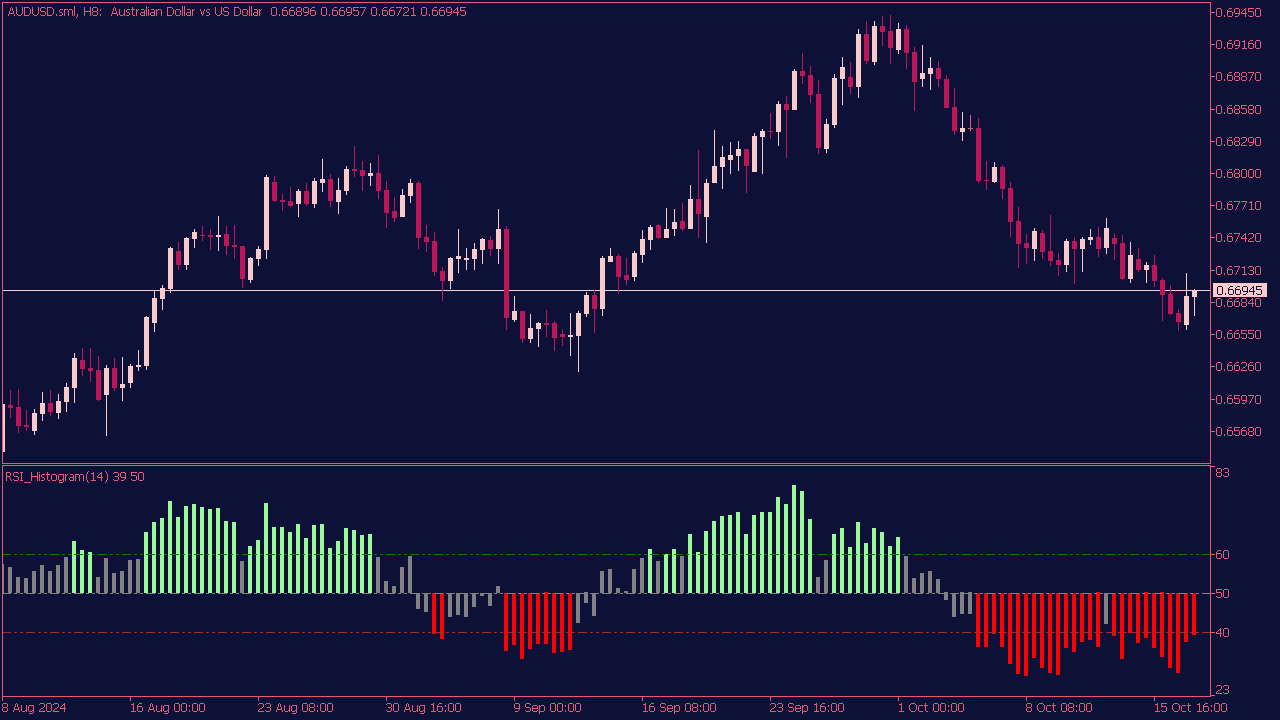
Task: Click the RSI scale value 50
Action: click(1223, 593)
